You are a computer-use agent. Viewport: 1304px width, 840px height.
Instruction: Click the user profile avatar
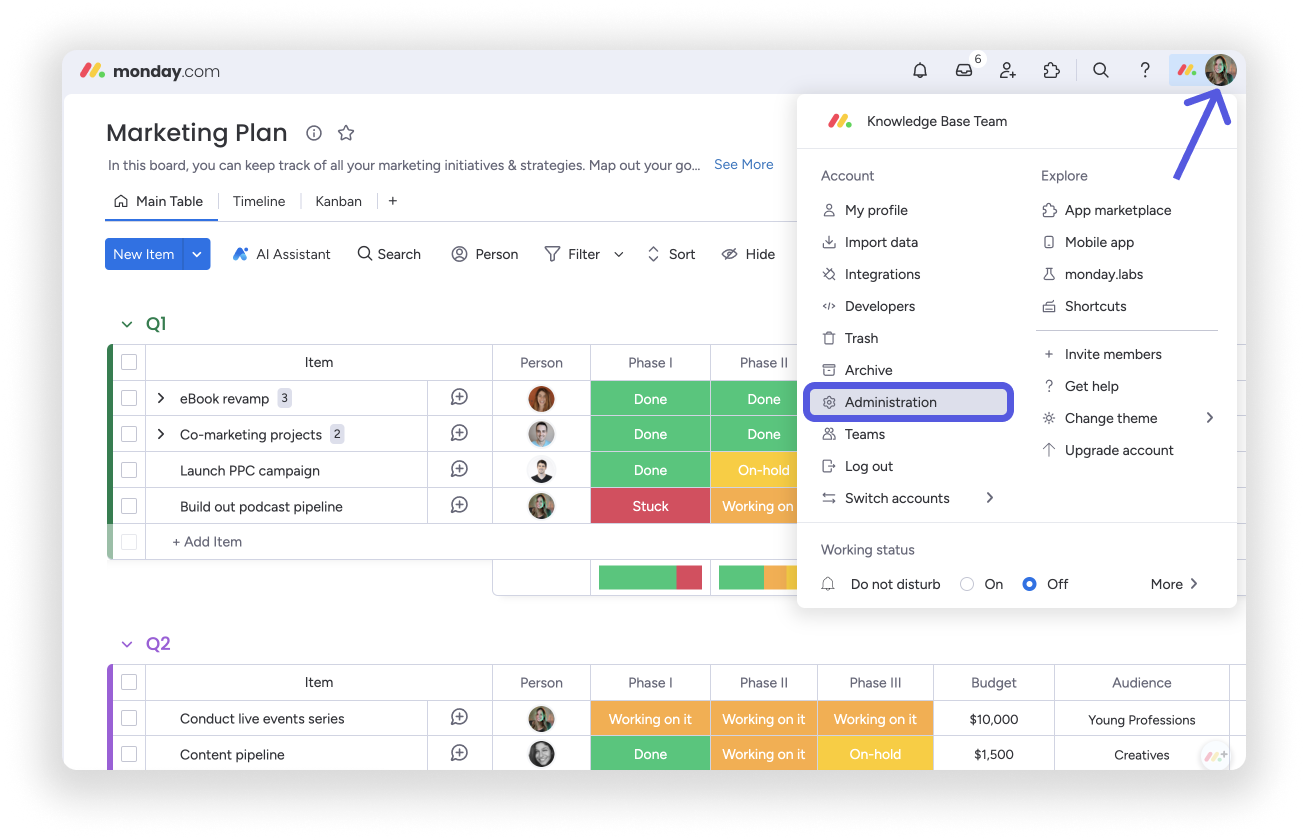1221,70
